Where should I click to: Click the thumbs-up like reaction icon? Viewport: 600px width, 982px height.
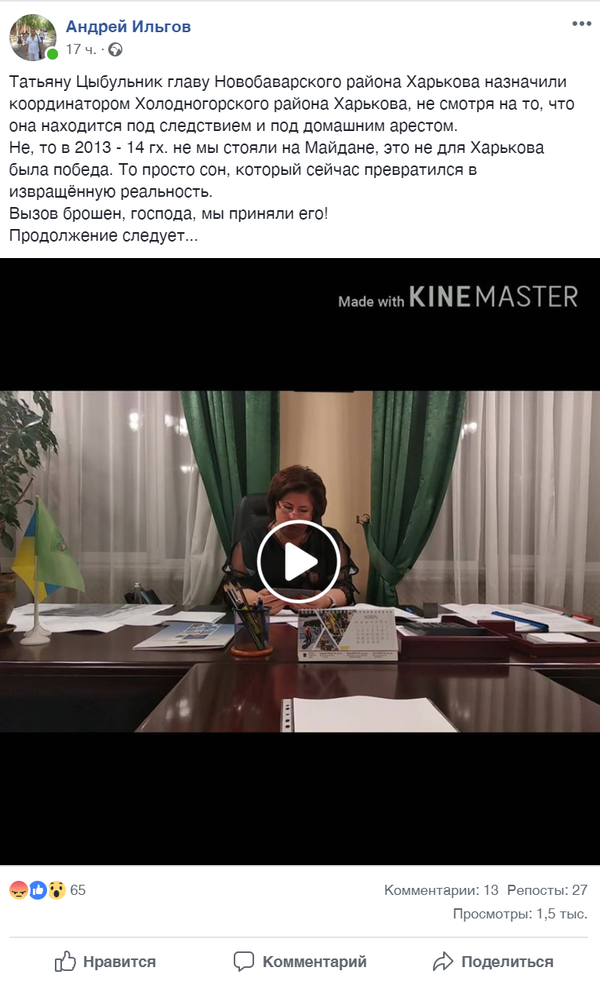[38, 890]
